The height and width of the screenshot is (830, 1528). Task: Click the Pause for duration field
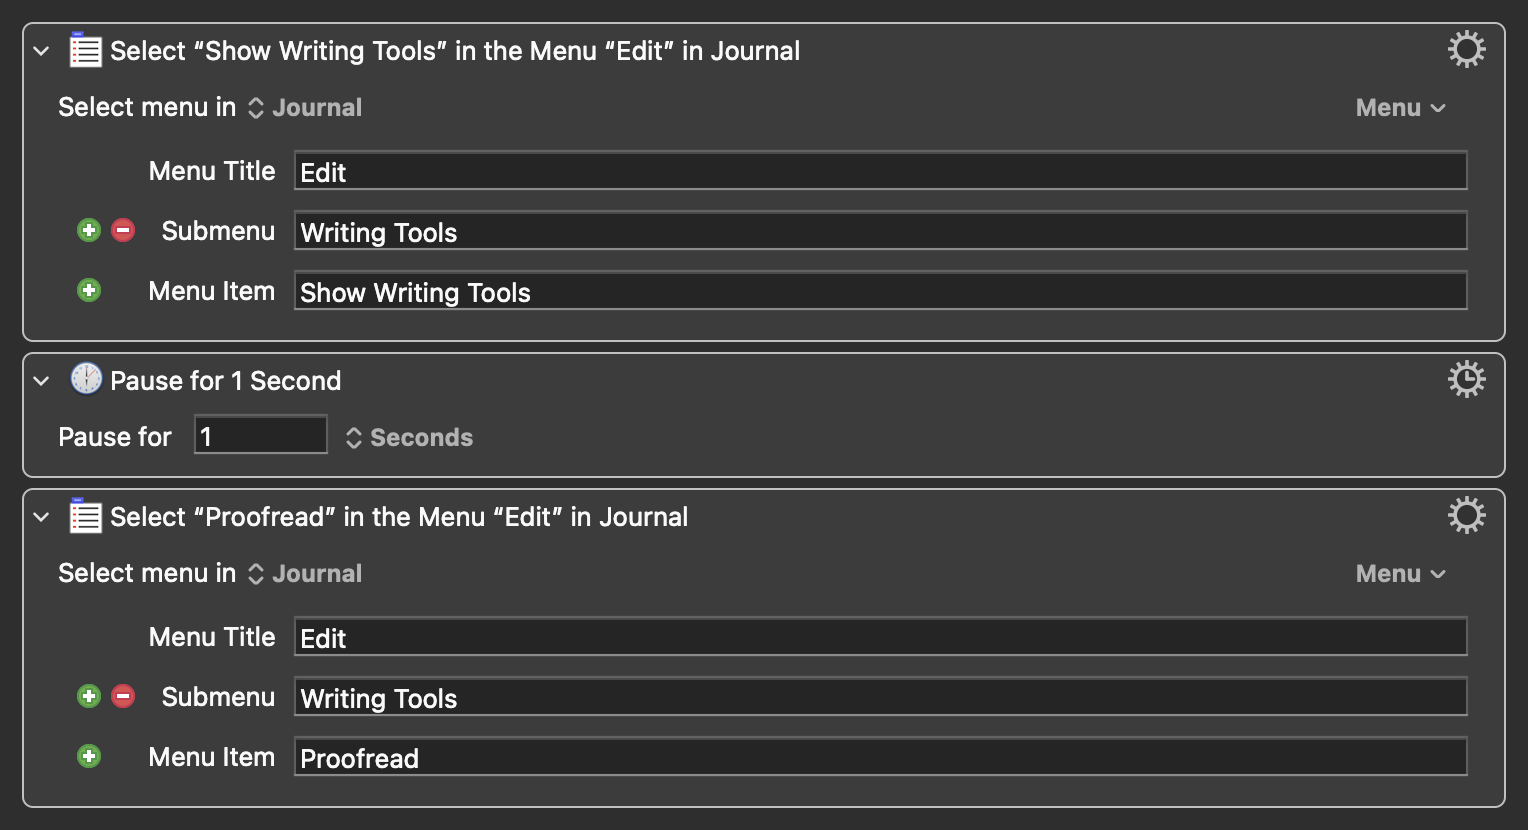260,437
